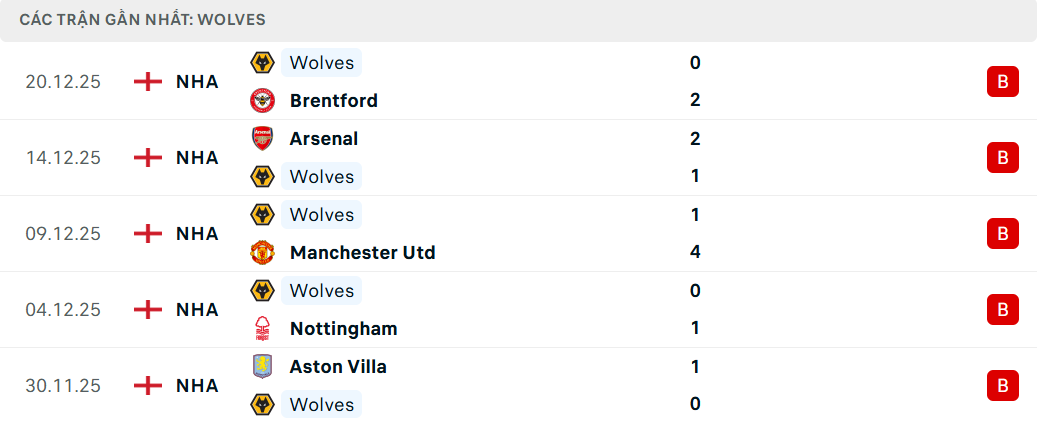The image size is (1050, 422).
Task: Click the Wolves crest in the Arsenal match
Action: [x=262, y=176]
